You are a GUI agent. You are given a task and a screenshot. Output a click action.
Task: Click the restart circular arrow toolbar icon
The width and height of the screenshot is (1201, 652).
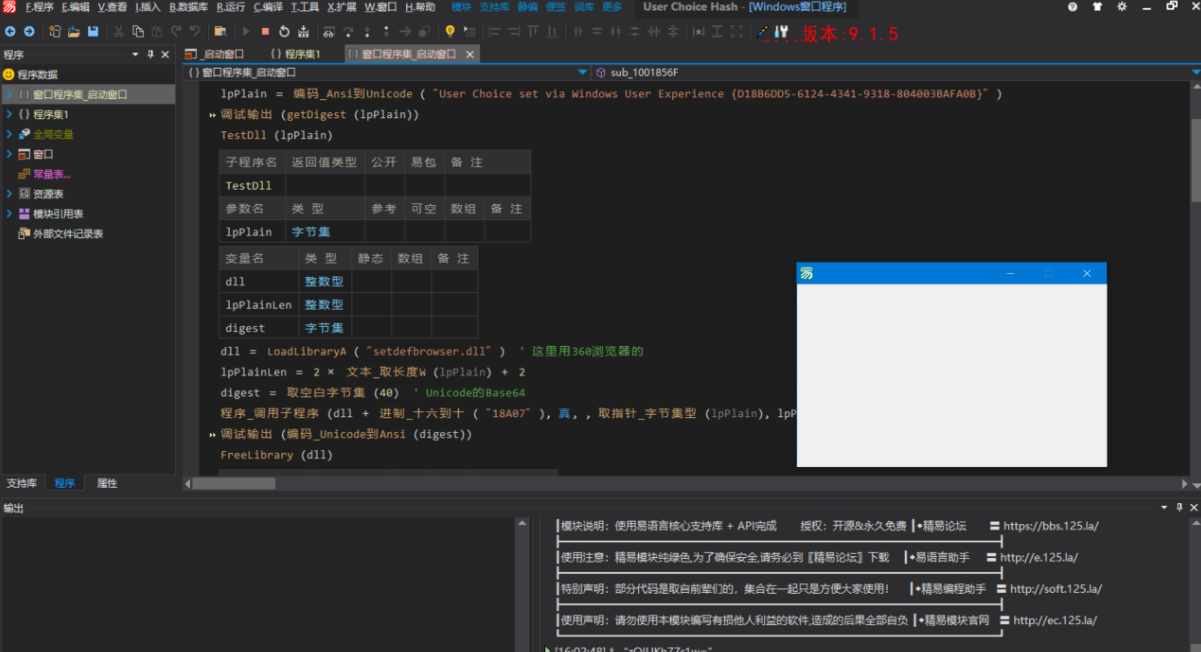pos(284,32)
